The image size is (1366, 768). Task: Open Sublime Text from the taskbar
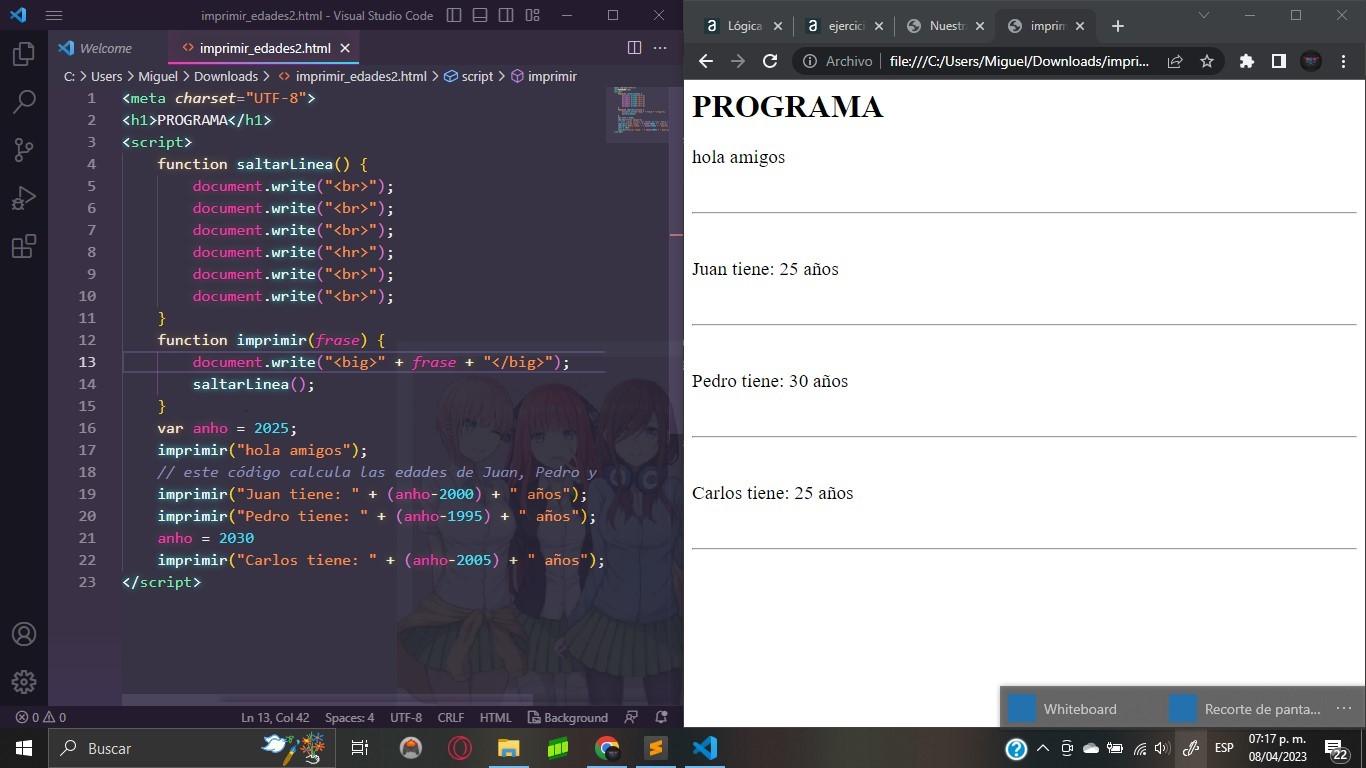click(656, 748)
